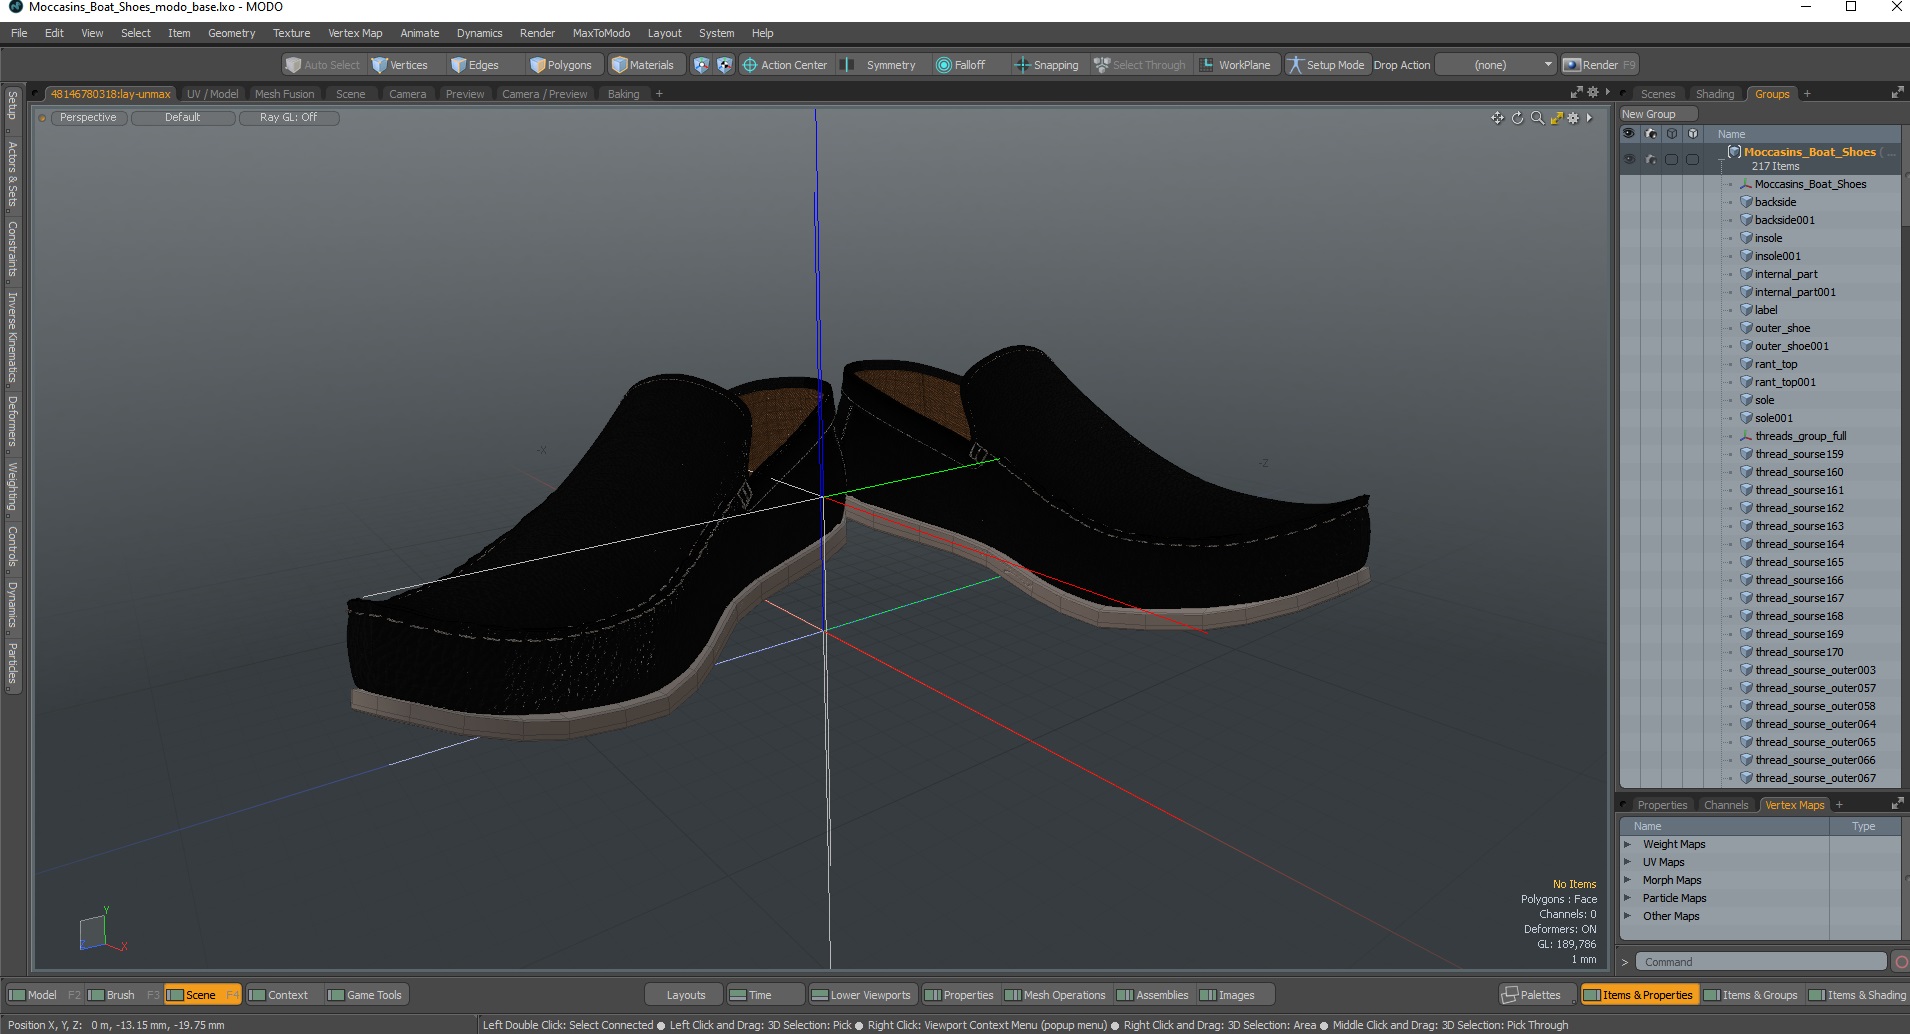This screenshot has width=1910, height=1034.
Task: Click the second selection-type icon beside Action Center
Action: (x=724, y=65)
